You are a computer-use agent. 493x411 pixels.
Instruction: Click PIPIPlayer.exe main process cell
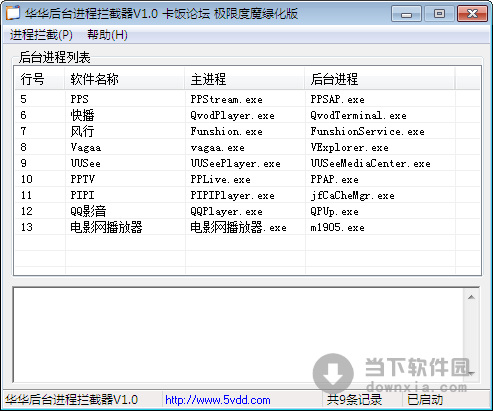coord(232,195)
